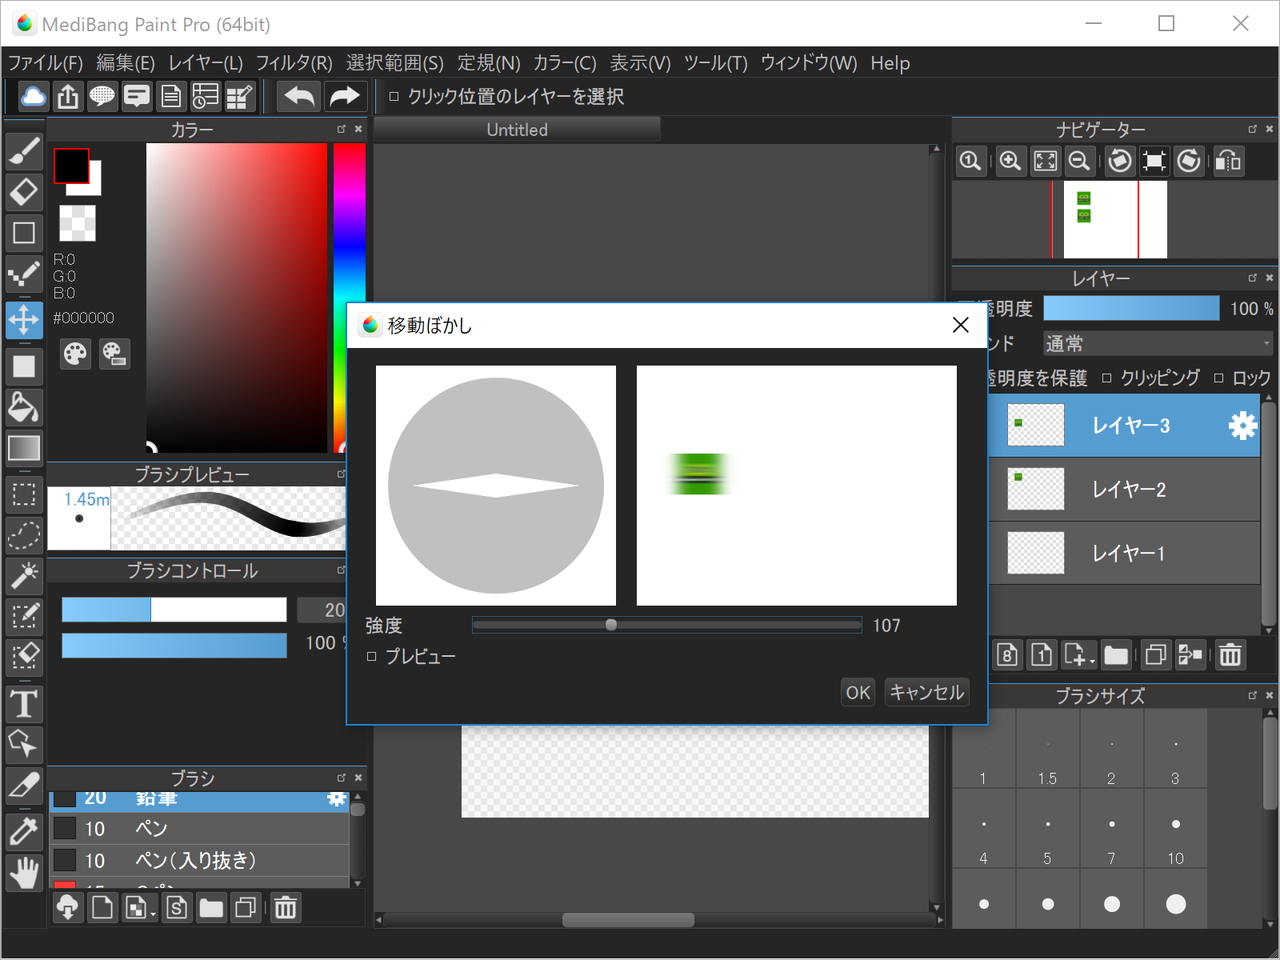Select the Magic Wand tool
Screen dimensions: 1280x960
pos(24,575)
